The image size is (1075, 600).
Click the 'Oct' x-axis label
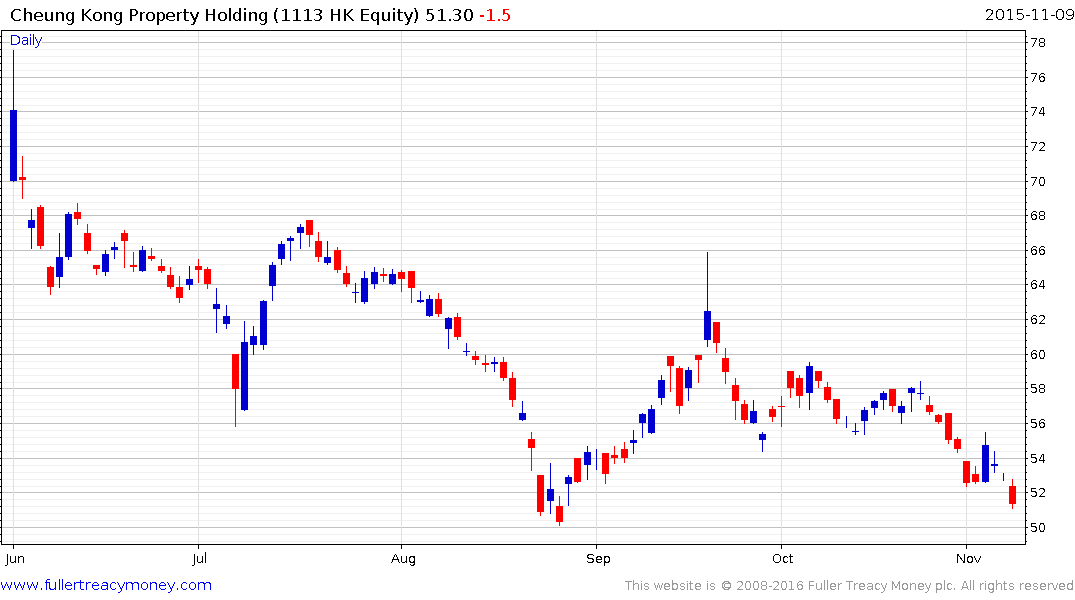coord(782,558)
